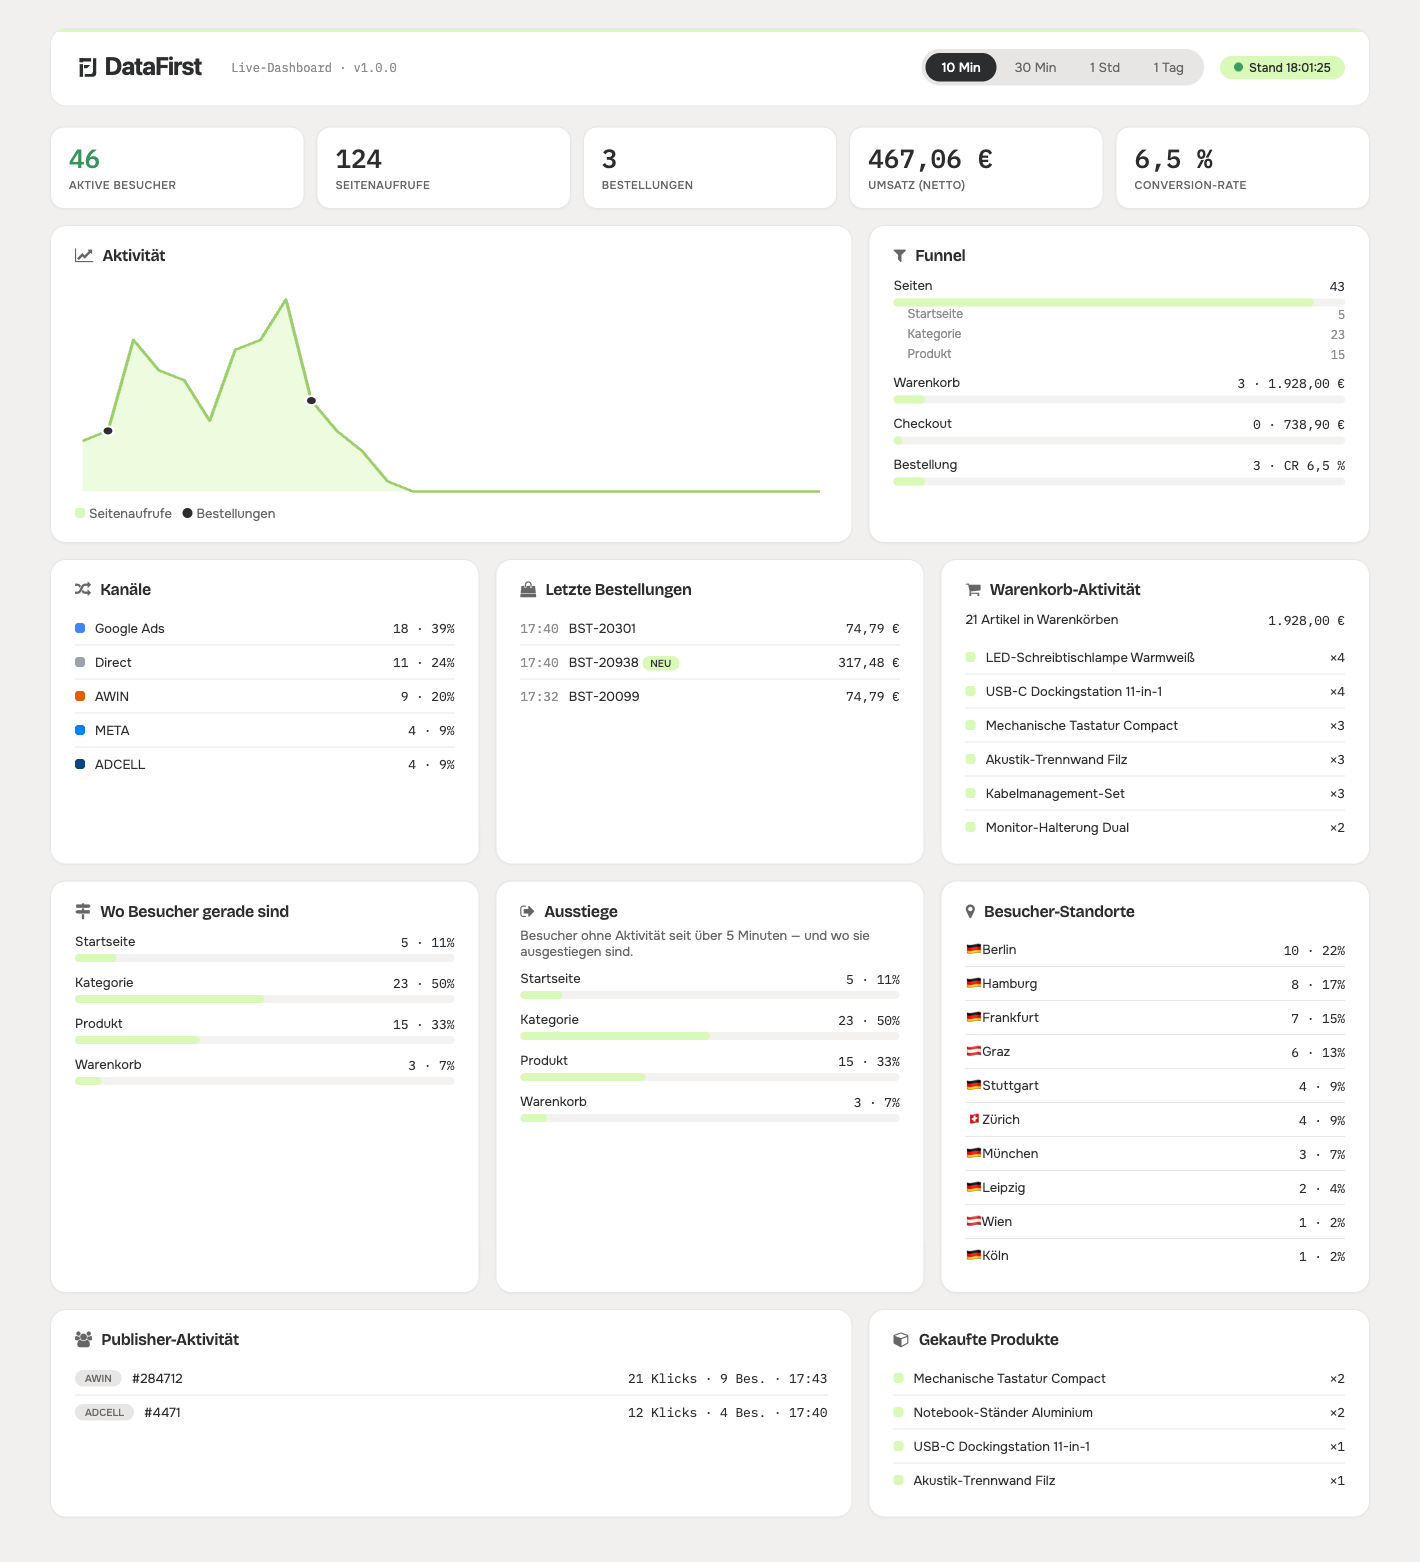The height and width of the screenshot is (1562, 1420).
Task: Click the German flag next to Berlin
Action: pos(974,949)
